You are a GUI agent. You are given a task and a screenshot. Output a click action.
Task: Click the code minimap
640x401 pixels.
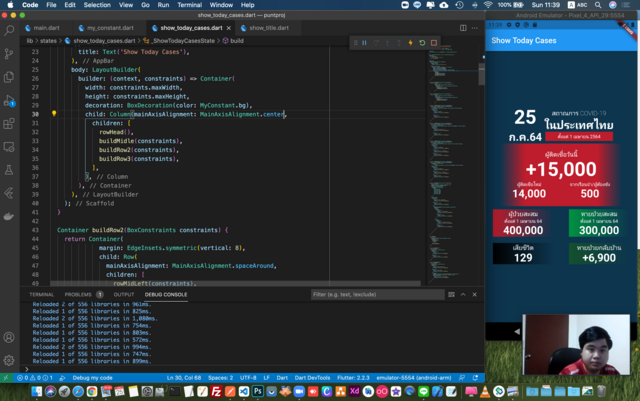tap(452, 163)
